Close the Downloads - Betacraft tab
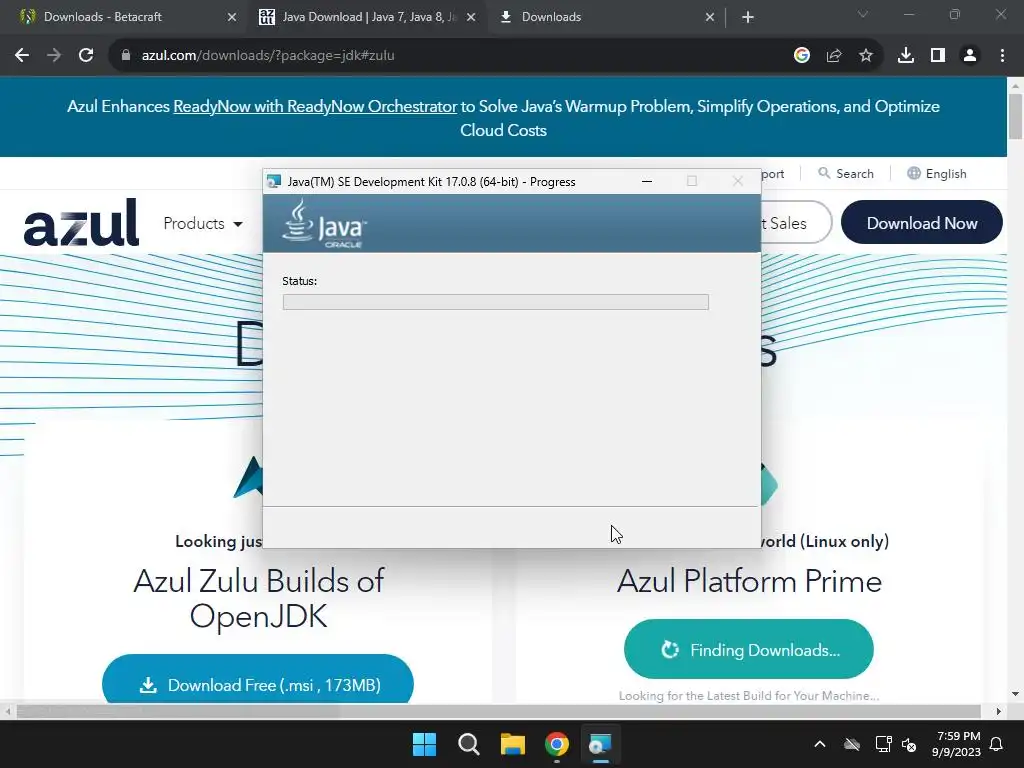This screenshot has height=768, width=1024. click(x=231, y=18)
